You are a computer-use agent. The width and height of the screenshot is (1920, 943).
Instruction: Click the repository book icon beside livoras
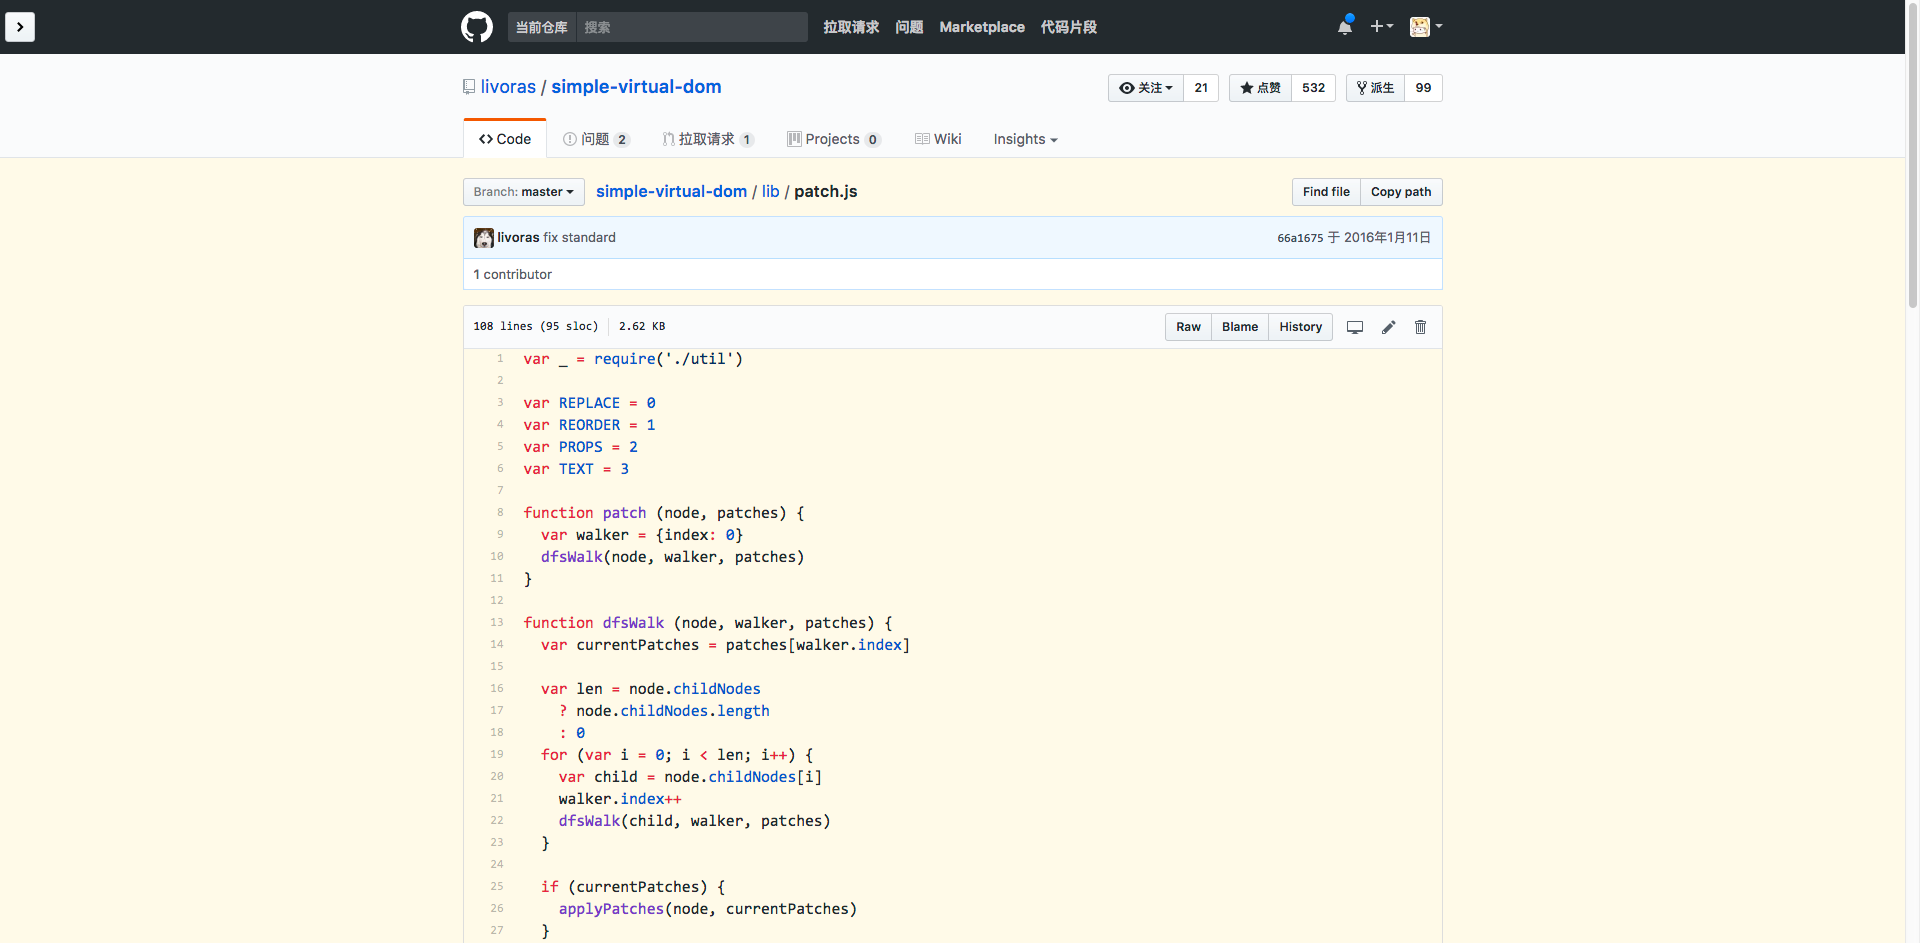468,86
